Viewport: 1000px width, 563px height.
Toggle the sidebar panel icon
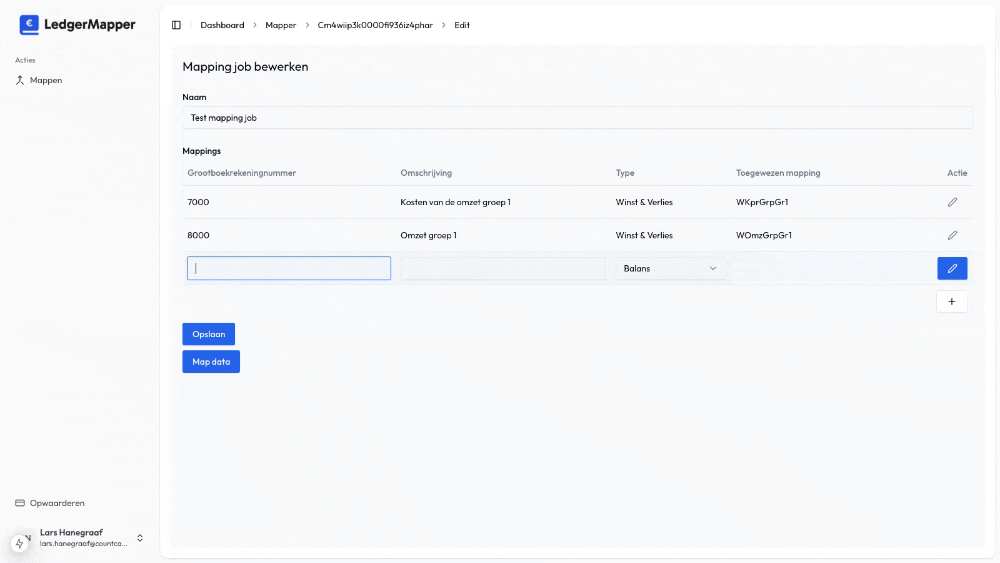[176, 25]
